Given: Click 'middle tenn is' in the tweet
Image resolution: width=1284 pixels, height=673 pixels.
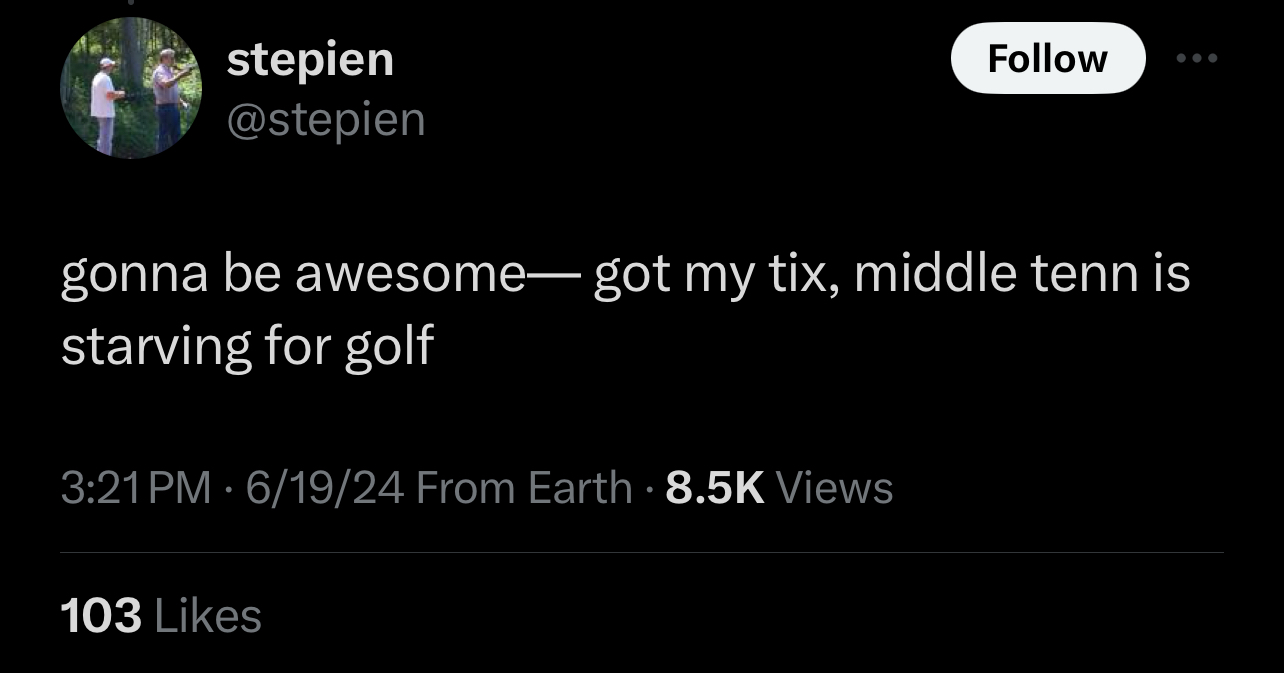Looking at the screenshot, I should (x=1022, y=274).
